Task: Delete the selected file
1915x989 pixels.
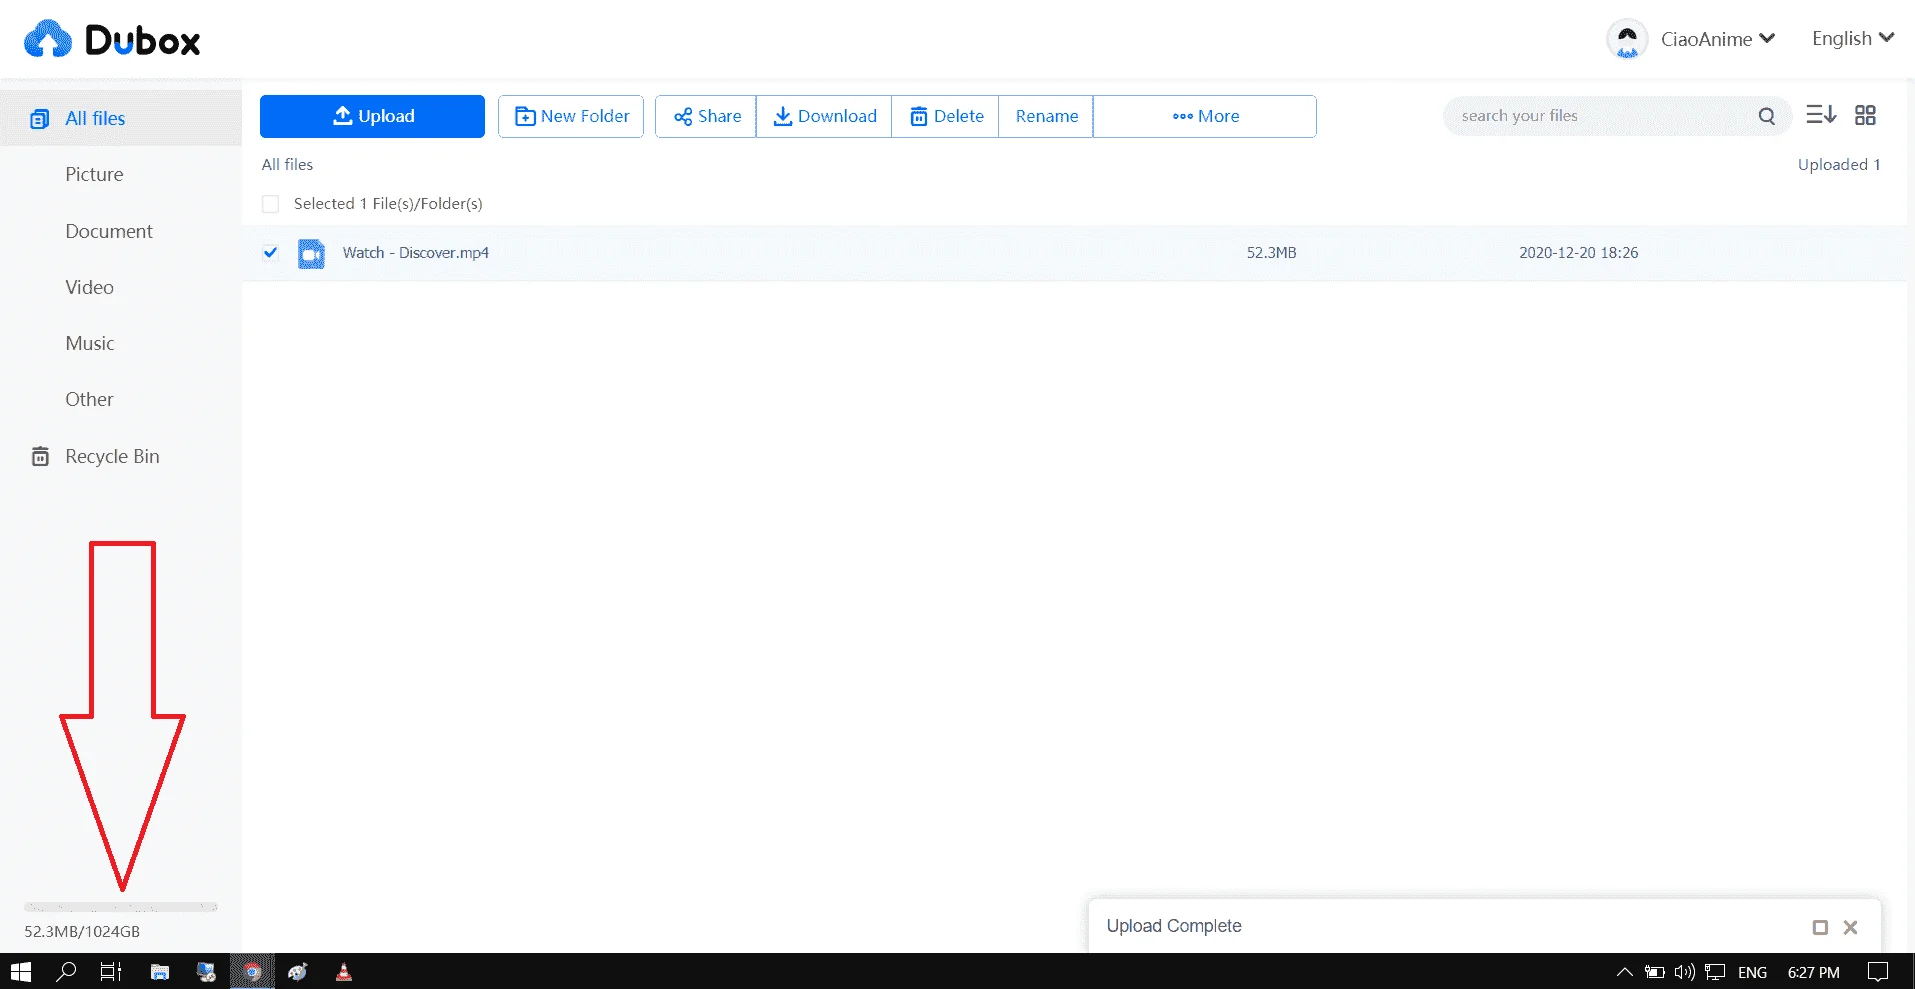Action: tap(945, 116)
